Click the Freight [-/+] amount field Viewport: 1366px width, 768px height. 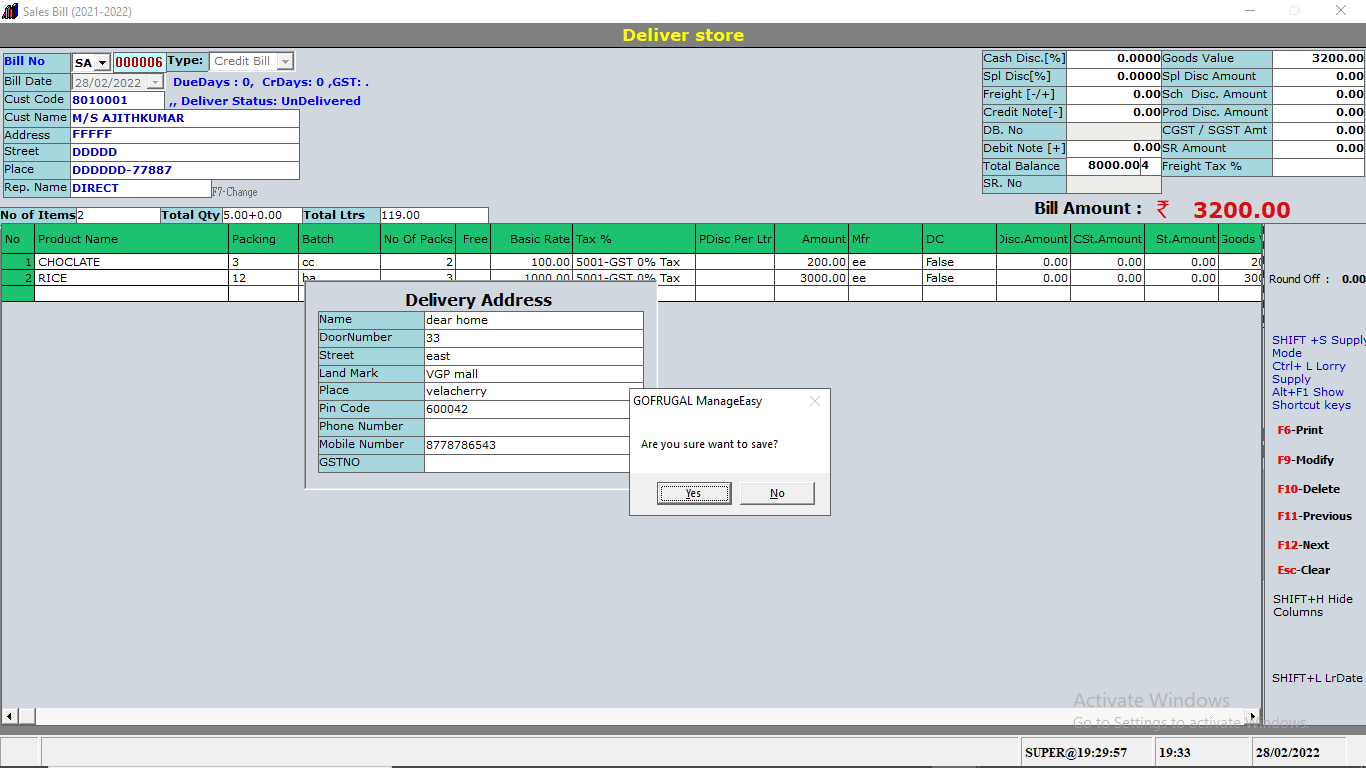[x=1114, y=95]
